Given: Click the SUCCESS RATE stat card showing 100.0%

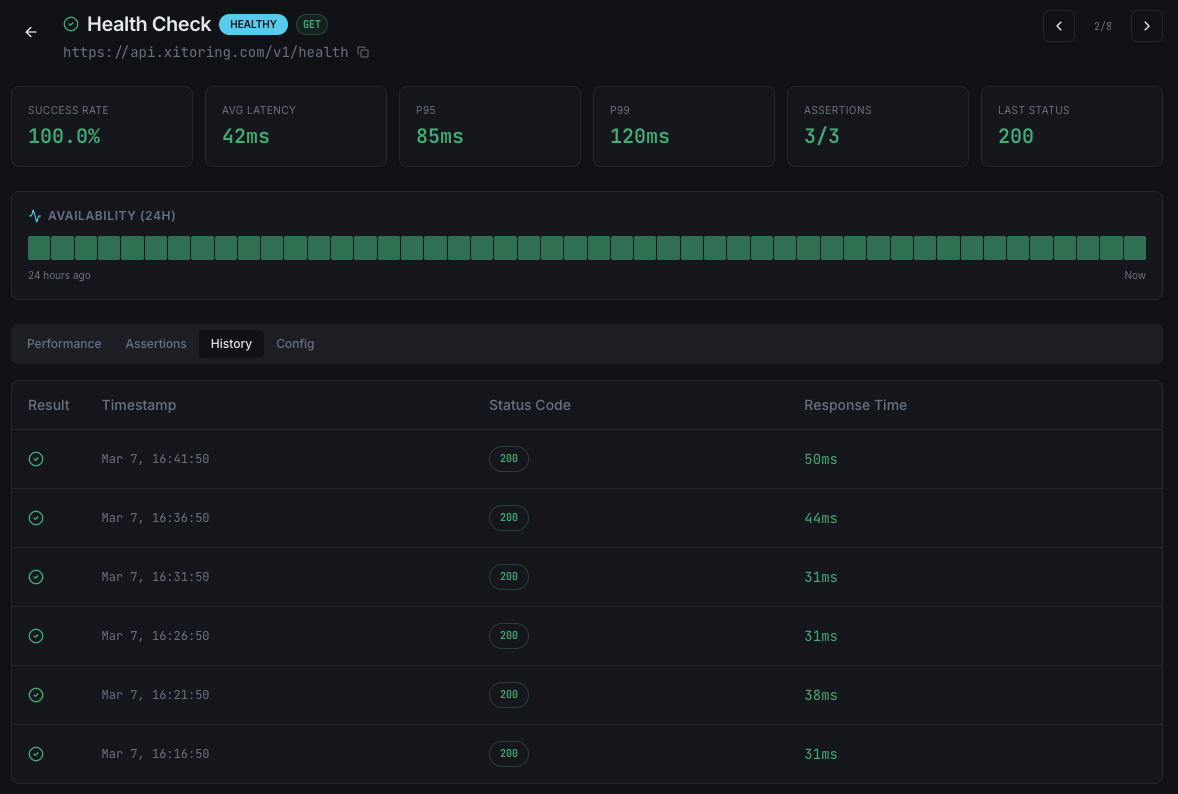Looking at the screenshot, I should point(101,126).
